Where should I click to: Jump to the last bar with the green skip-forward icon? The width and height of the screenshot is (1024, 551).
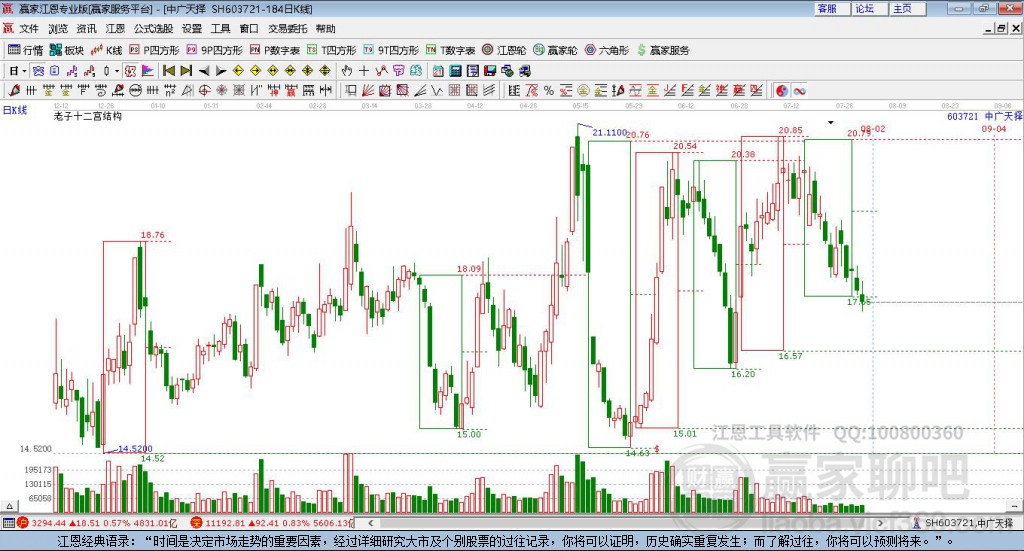(186, 71)
